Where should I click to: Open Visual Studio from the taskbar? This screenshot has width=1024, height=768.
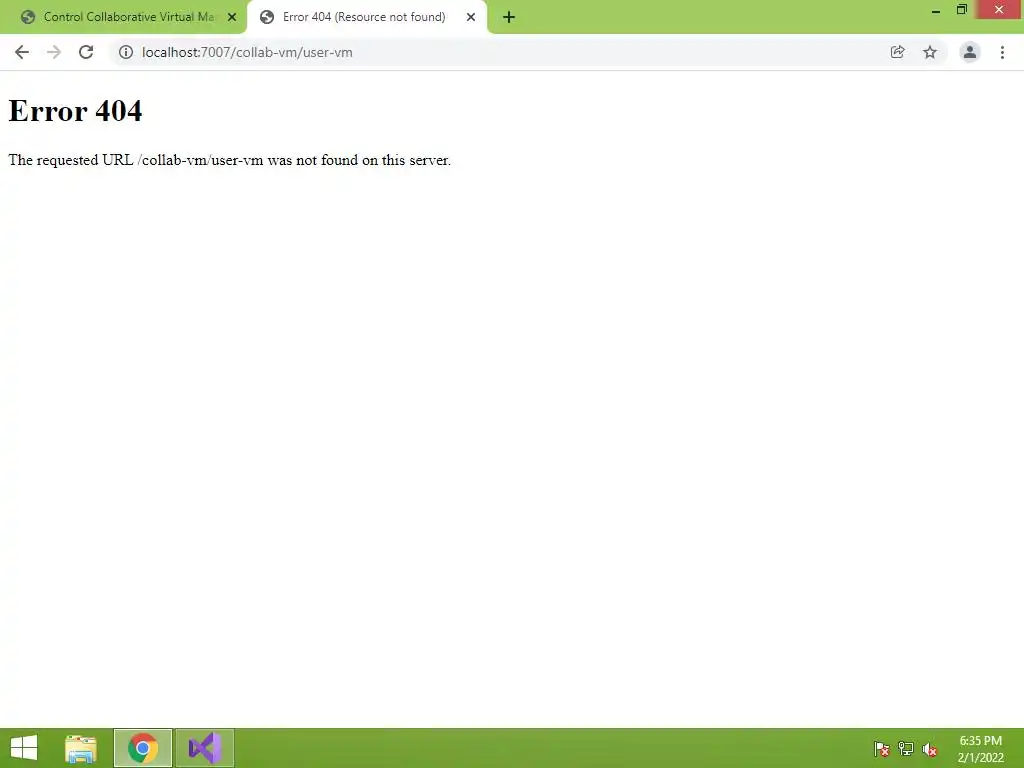click(205, 748)
